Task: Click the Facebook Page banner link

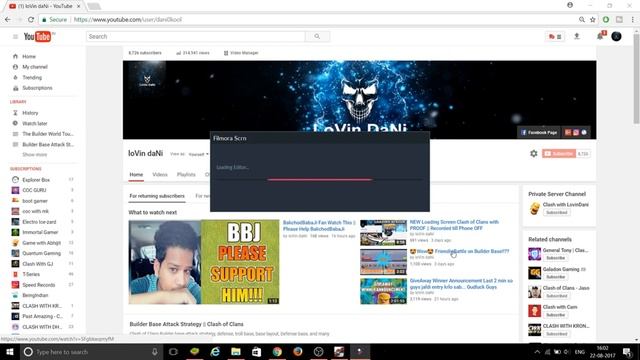Action: [x=539, y=132]
